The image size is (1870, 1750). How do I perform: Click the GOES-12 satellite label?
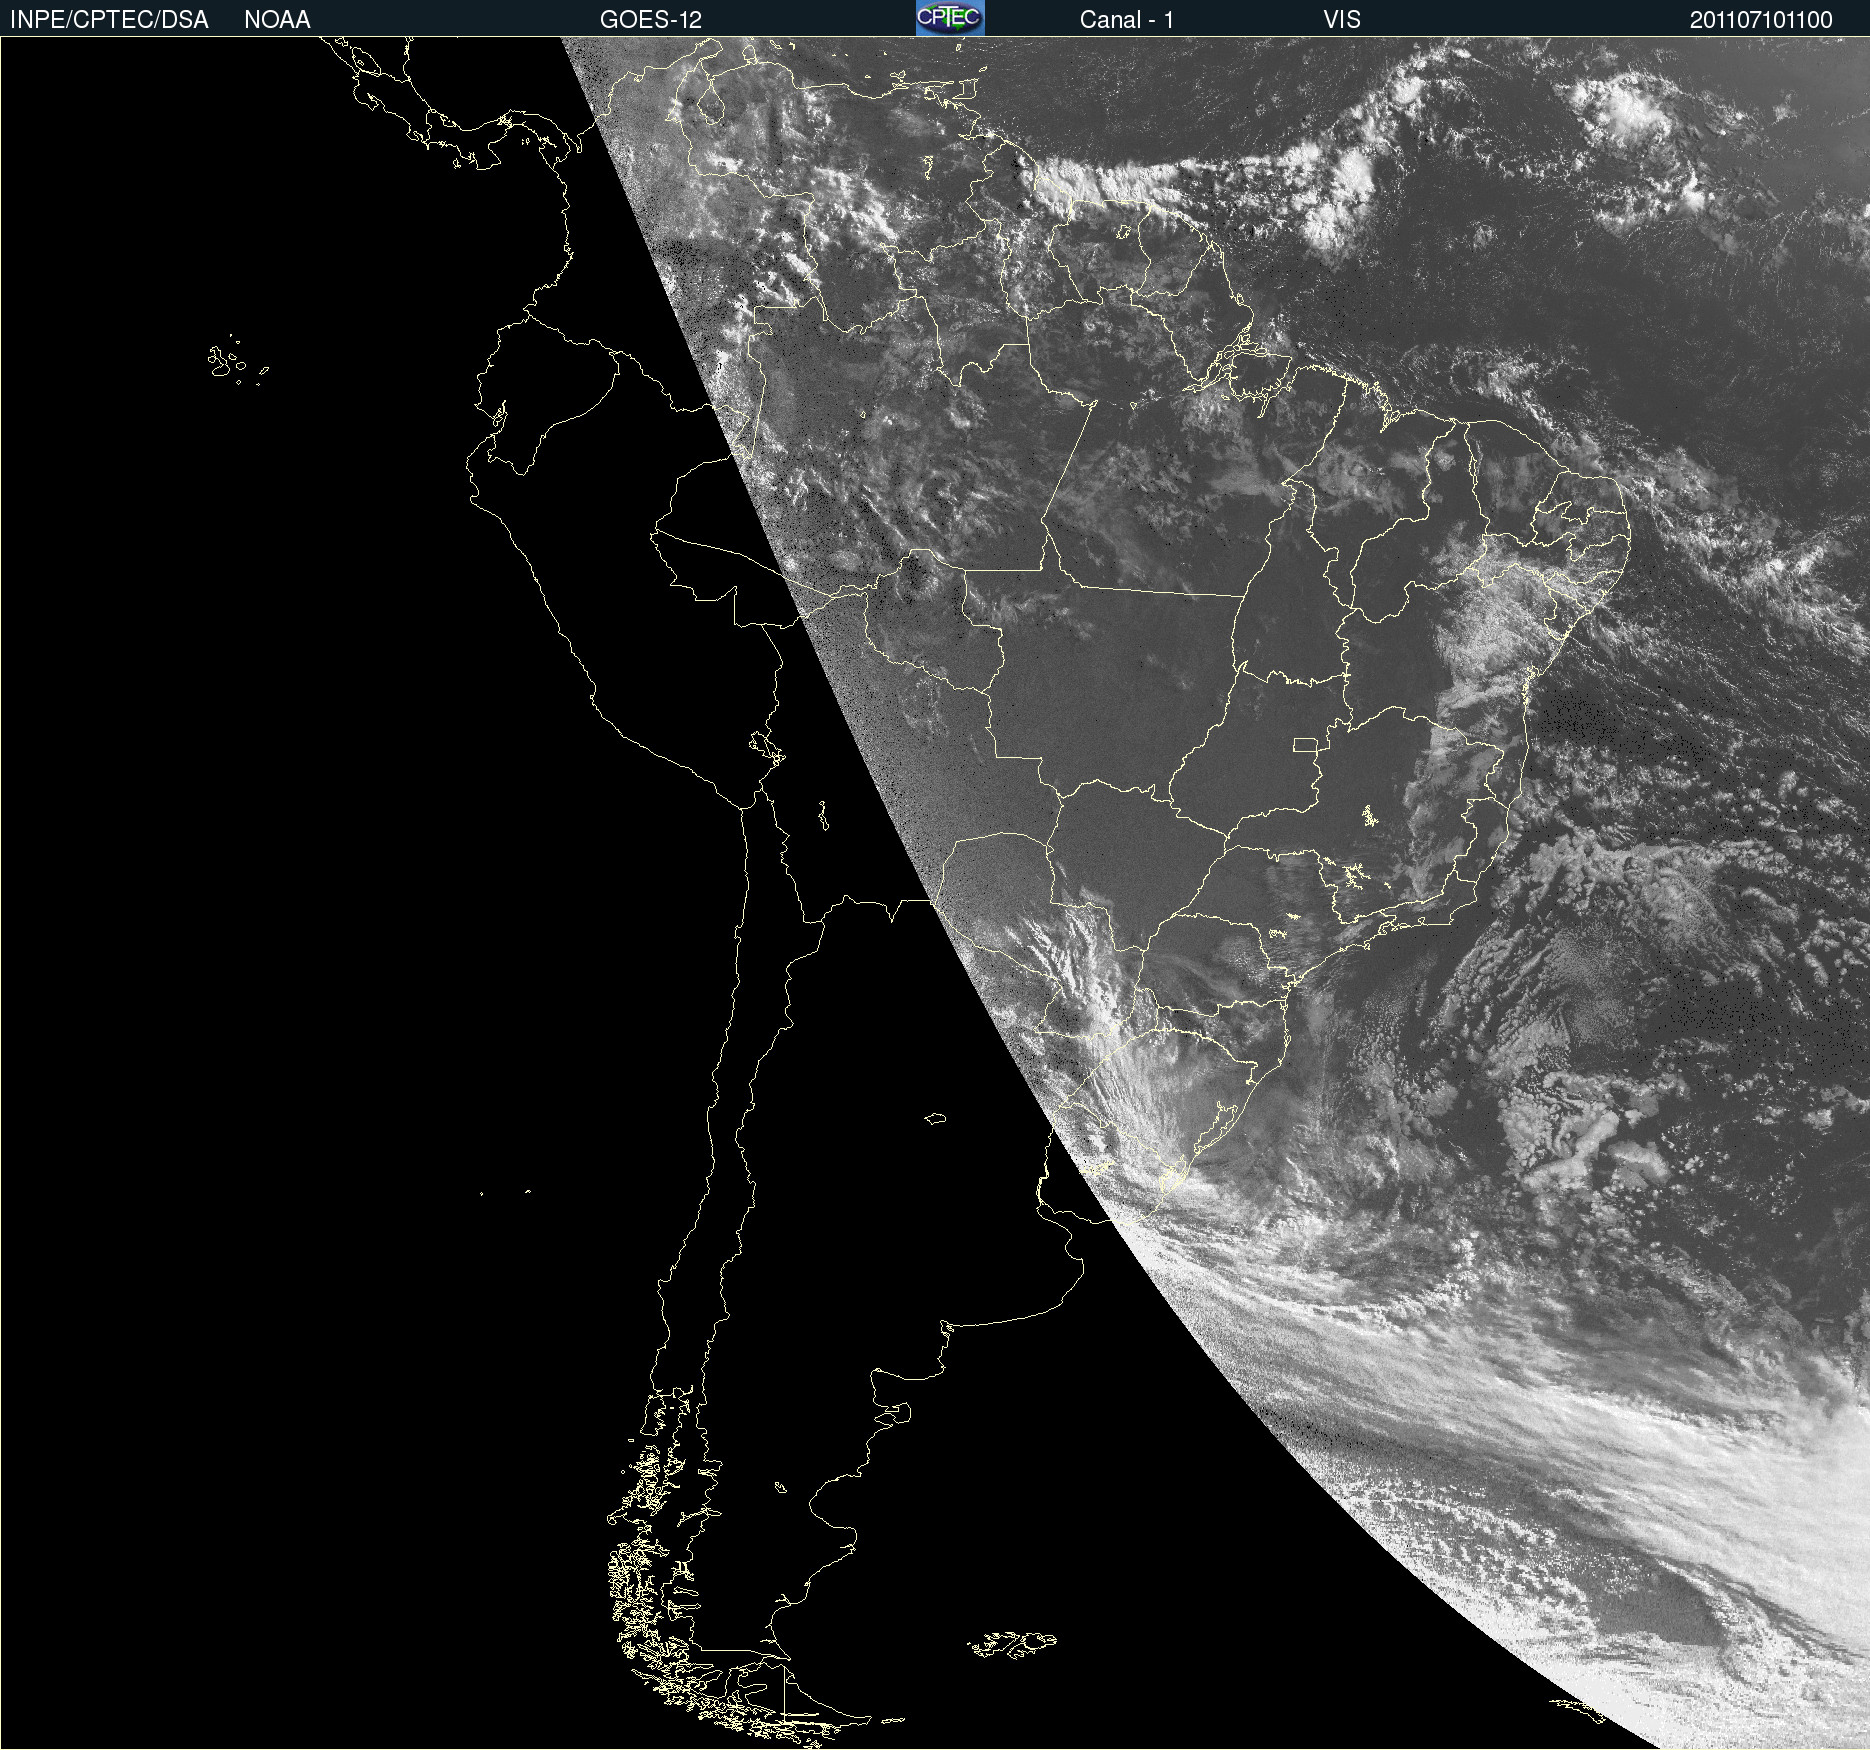(x=651, y=20)
